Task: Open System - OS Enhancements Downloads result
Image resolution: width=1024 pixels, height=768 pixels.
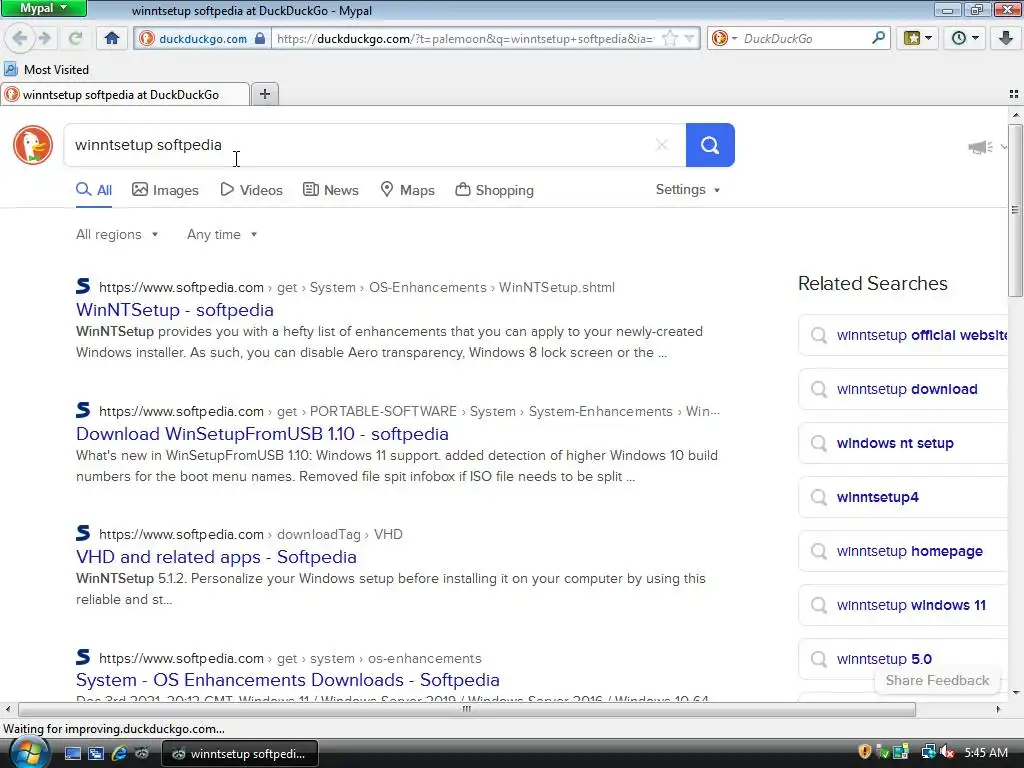Action: click(x=287, y=680)
